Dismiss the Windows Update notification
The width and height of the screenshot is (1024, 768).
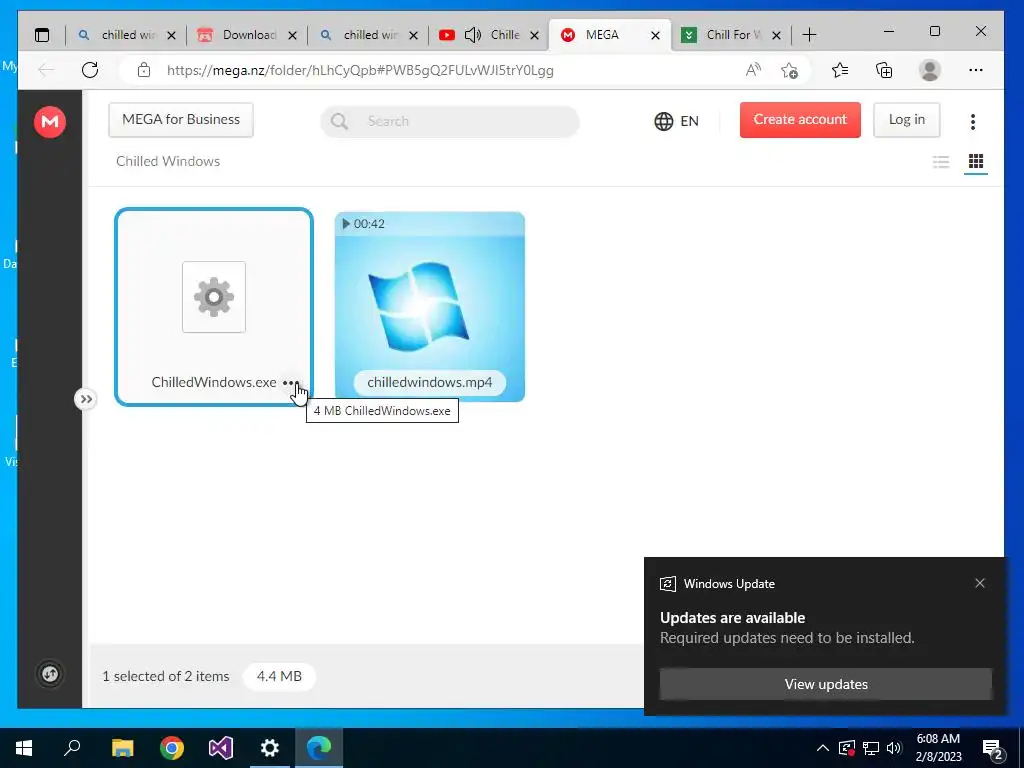[980, 583]
